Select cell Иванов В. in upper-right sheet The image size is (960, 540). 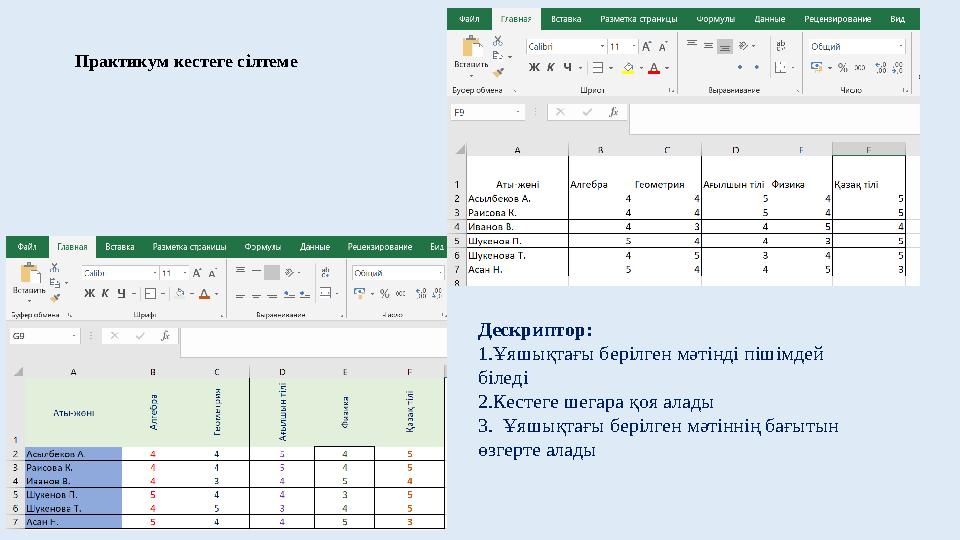click(517, 227)
